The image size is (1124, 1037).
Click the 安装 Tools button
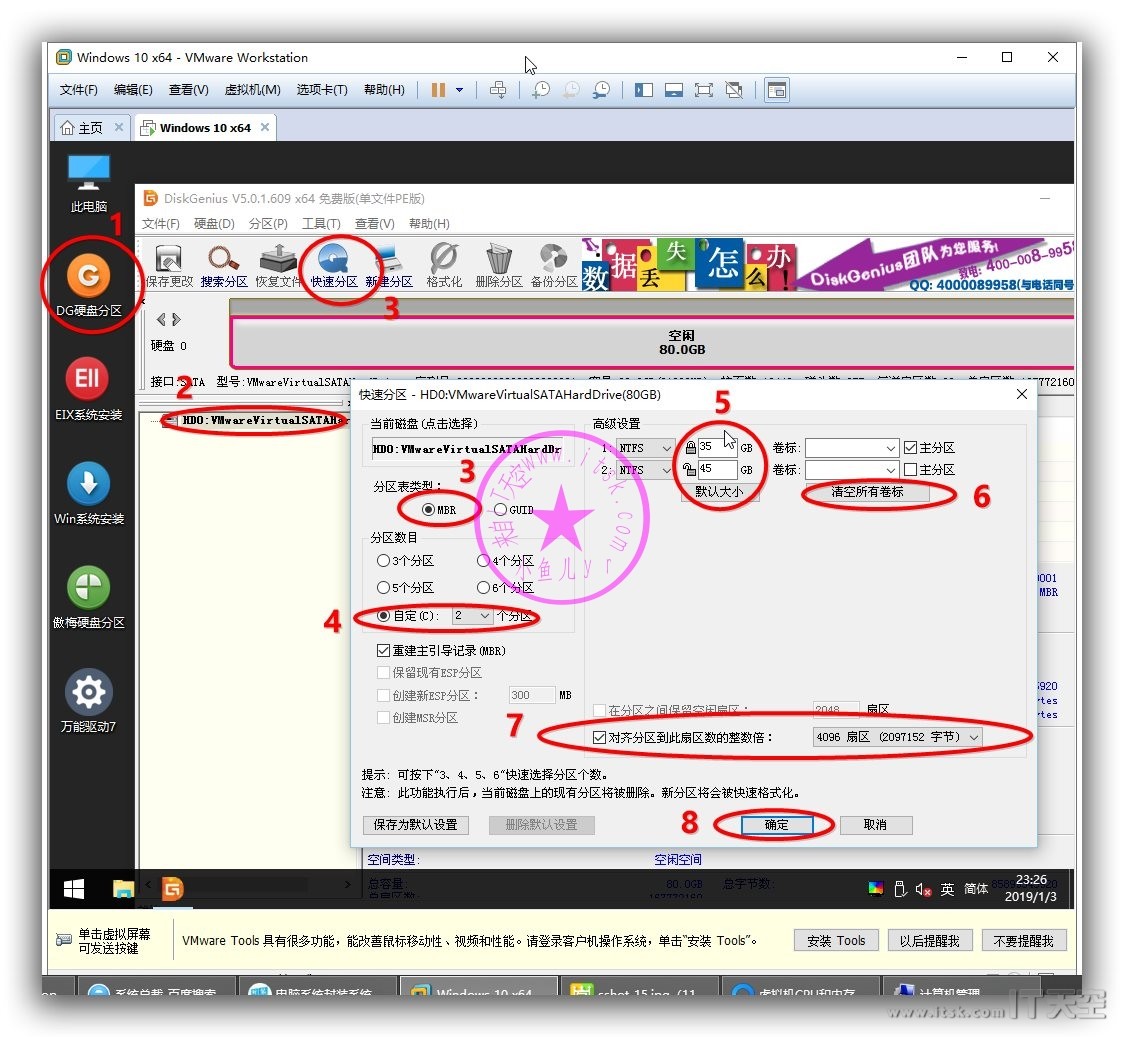click(x=836, y=940)
